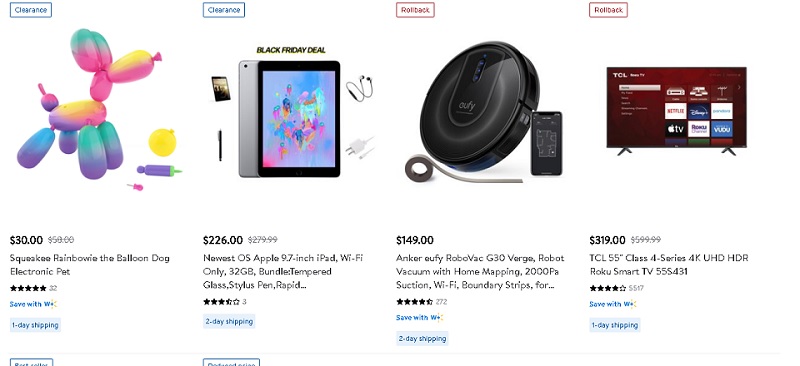Open Anker eufy RoboVac G30 Verge title
The image size is (800, 366).
480,271
